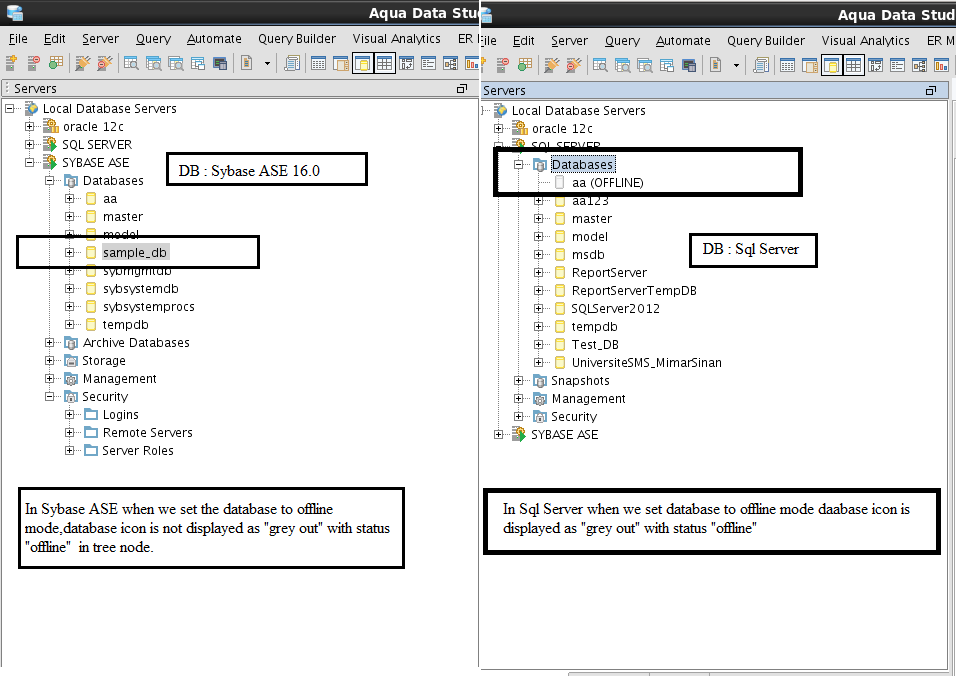The image size is (958, 678).
Task: Click the scroll-shaped script icon in left toolbar
Action: click(291, 63)
